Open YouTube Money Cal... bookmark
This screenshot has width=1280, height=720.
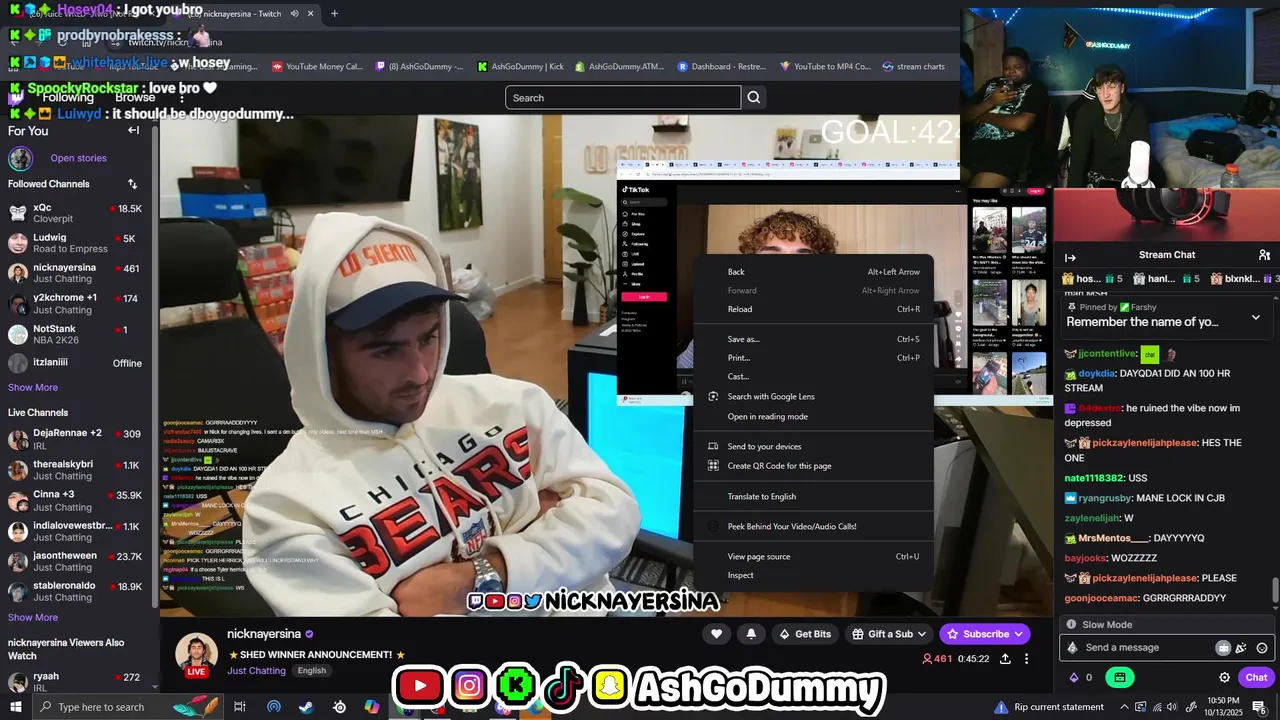tap(317, 67)
